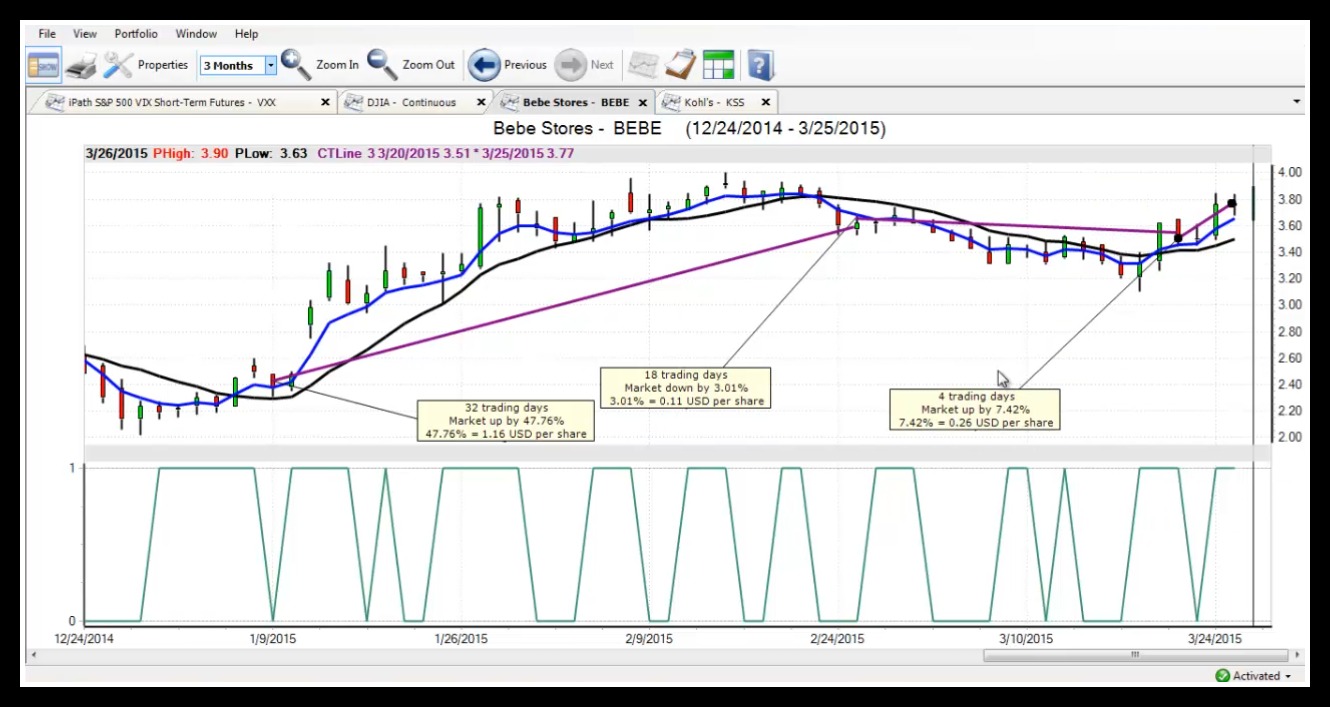
Task: Click the 2/24/2015 date axis label
Action: 837,638
